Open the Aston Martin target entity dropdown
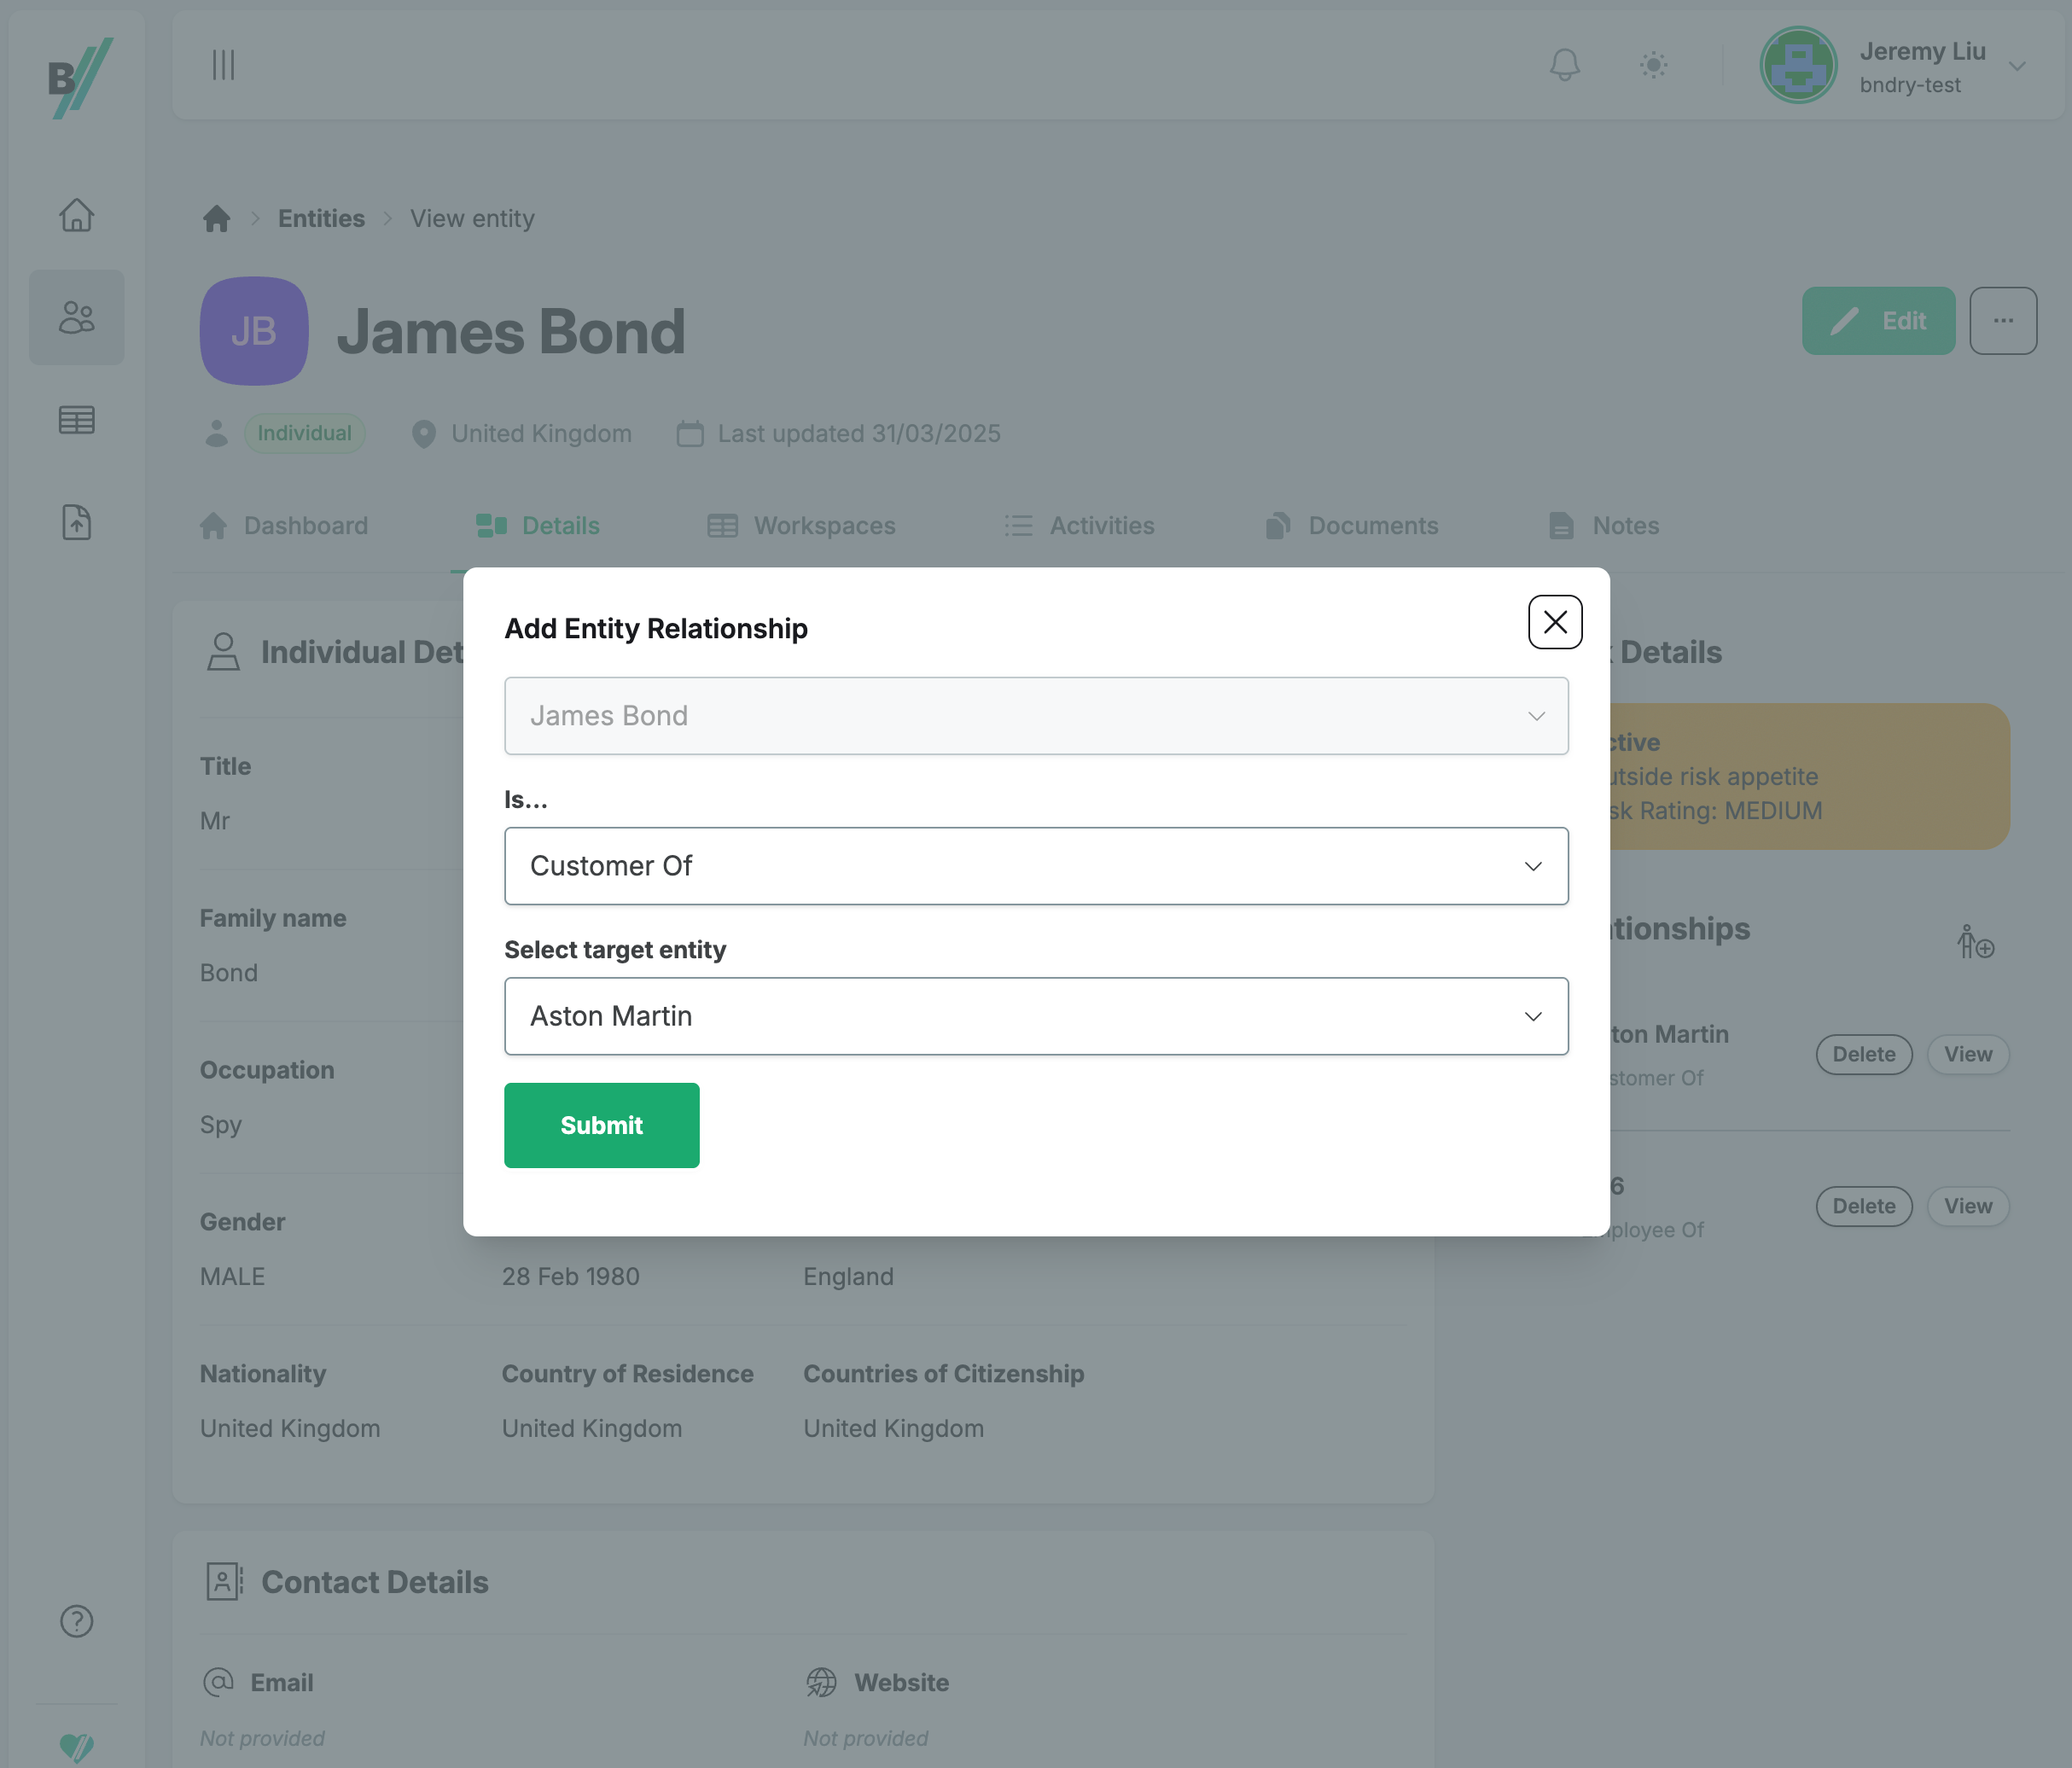Image resolution: width=2072 pixels, height=1768 pixels. 1036,1016
